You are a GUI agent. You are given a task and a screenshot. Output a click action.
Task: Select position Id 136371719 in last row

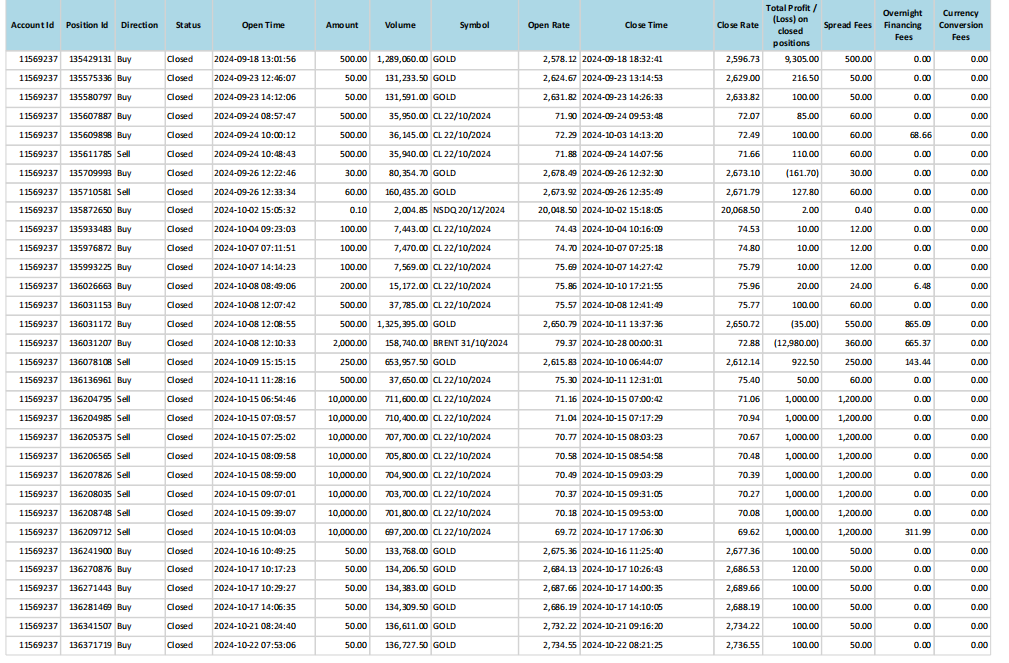[x=90, y=646]
